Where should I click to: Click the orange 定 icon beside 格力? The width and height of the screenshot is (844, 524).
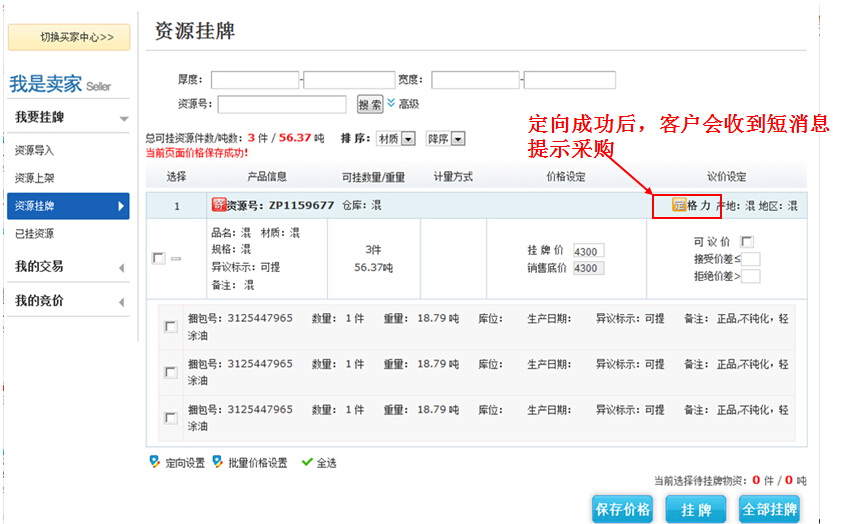pyautogui.click(x=679, y=205)
